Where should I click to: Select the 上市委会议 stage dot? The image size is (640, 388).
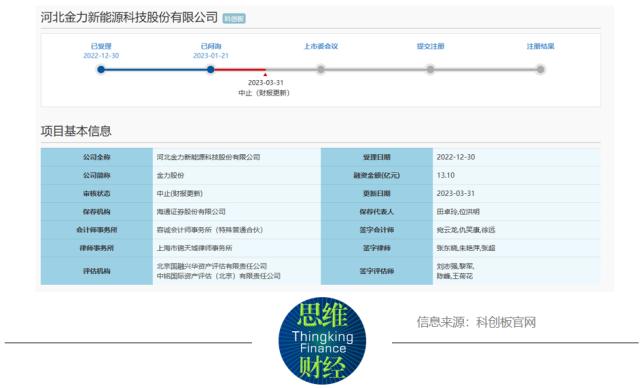point(321,69)
